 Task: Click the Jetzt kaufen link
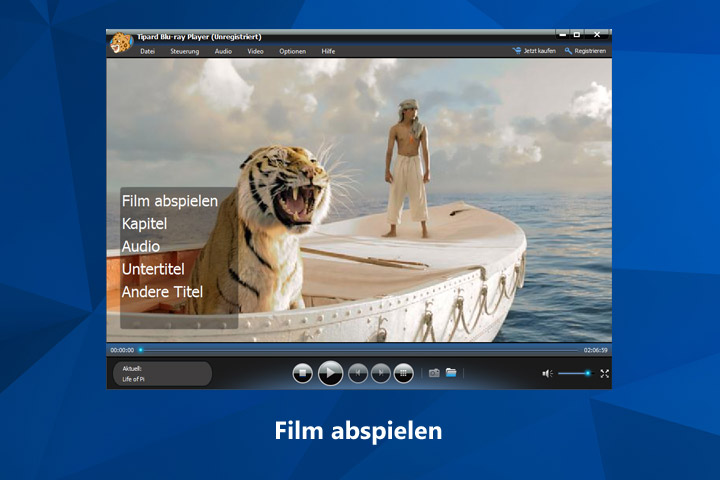point(540,51)
